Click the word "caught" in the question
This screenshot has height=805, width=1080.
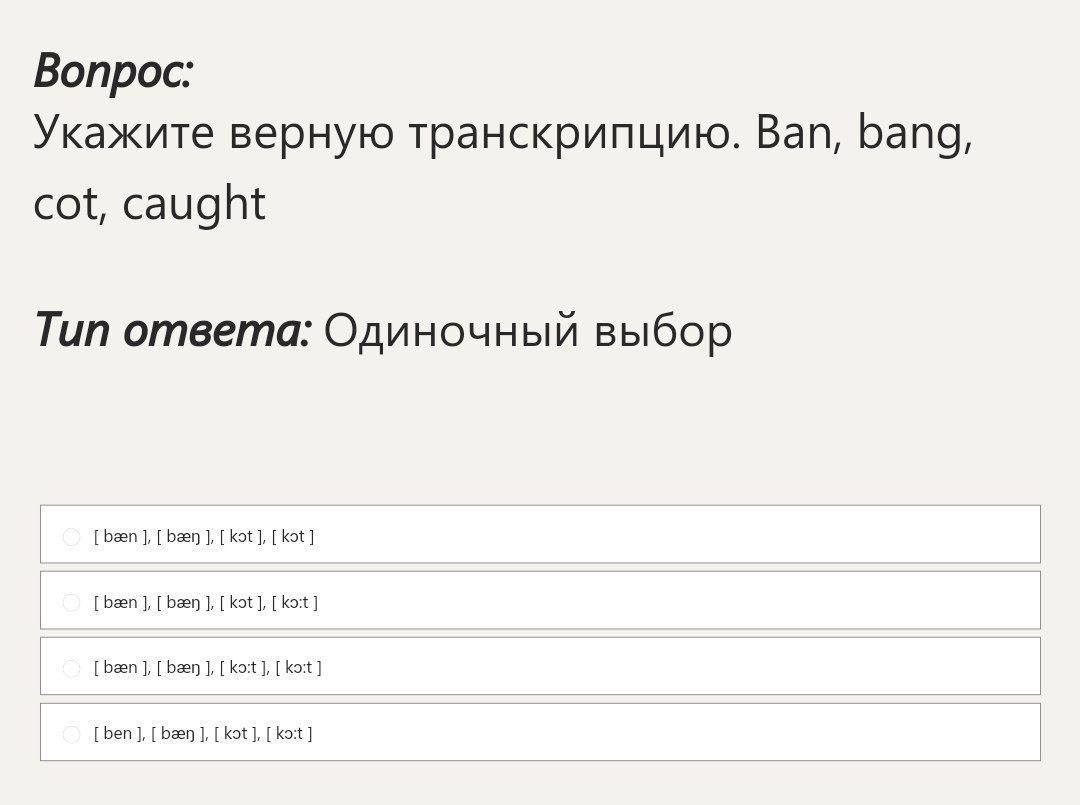[x=195, y=204]
